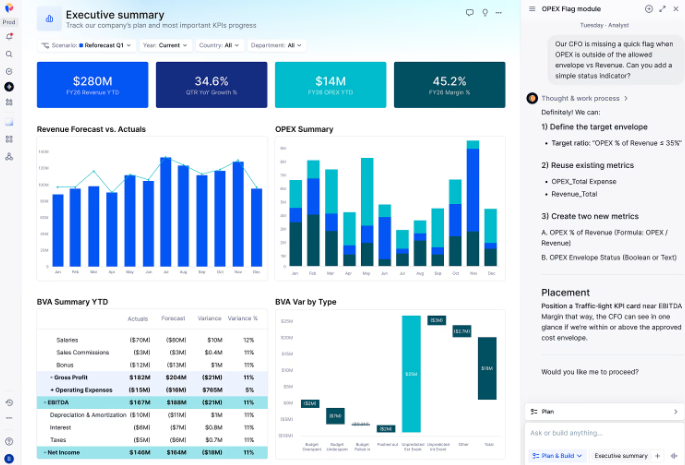The height and width of the screenshot is (465, 685).
Task: Open the Year Current filter dropdown
Action: click(x=164, y=45)
